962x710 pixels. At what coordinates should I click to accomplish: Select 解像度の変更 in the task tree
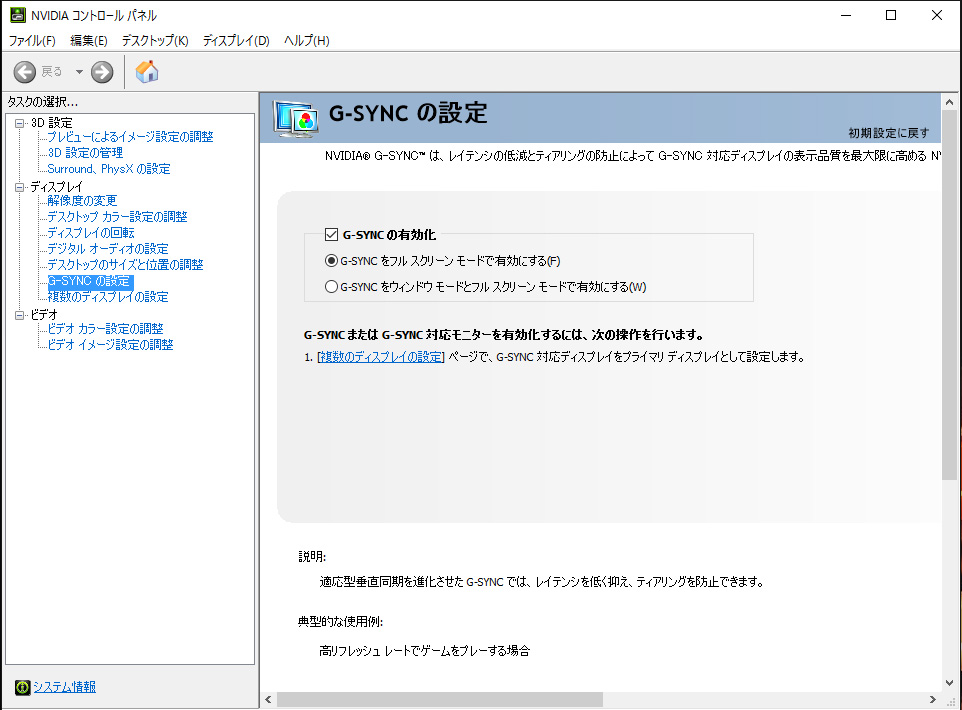[x=82, y=201]
